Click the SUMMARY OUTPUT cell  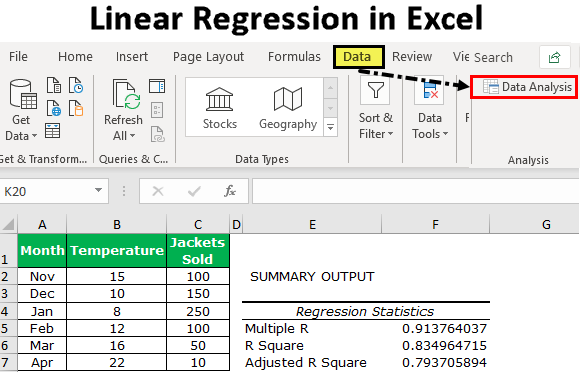pyautogui.click(x=312, y=276)
